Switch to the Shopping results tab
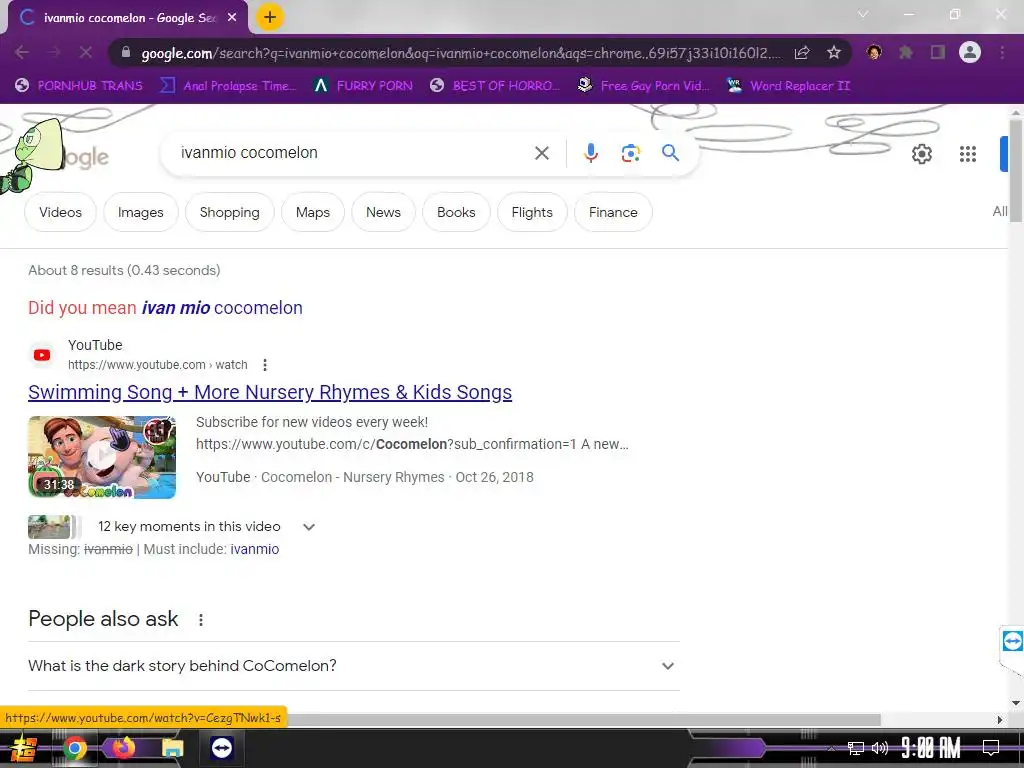 click(229, 212)
